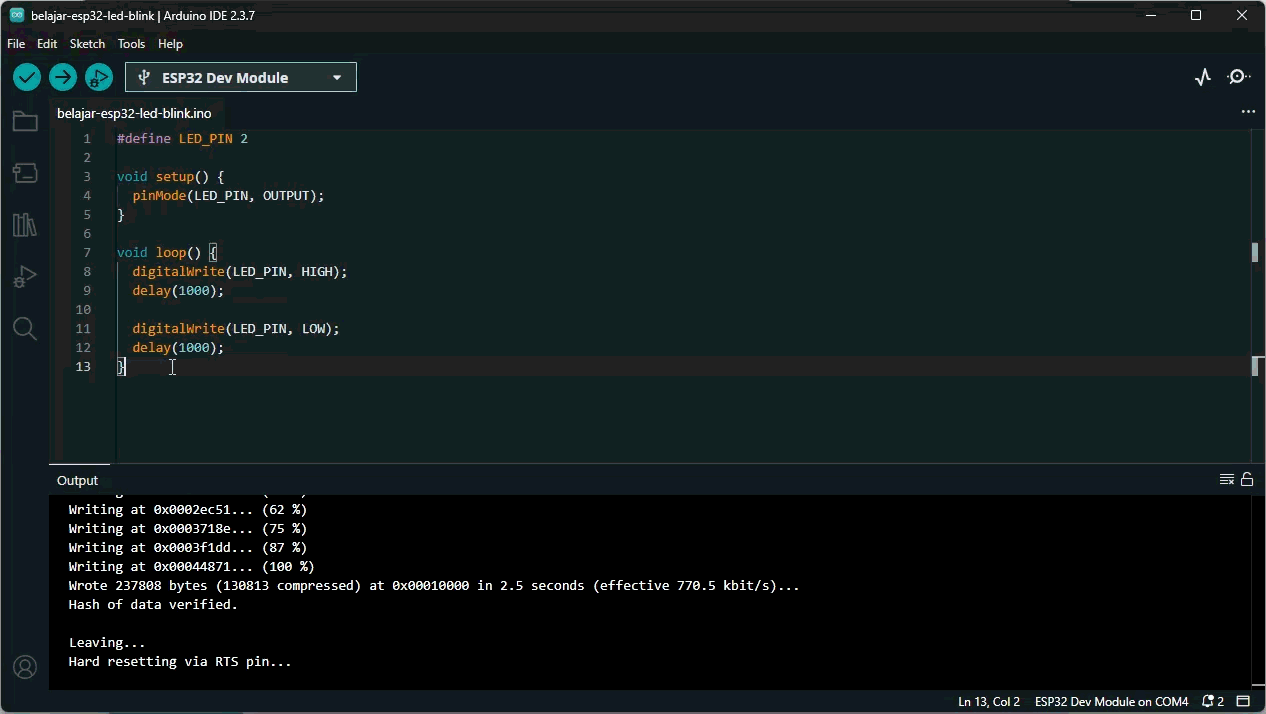
Task: Open the Library Manager sidebar
Action: (25, 225)
